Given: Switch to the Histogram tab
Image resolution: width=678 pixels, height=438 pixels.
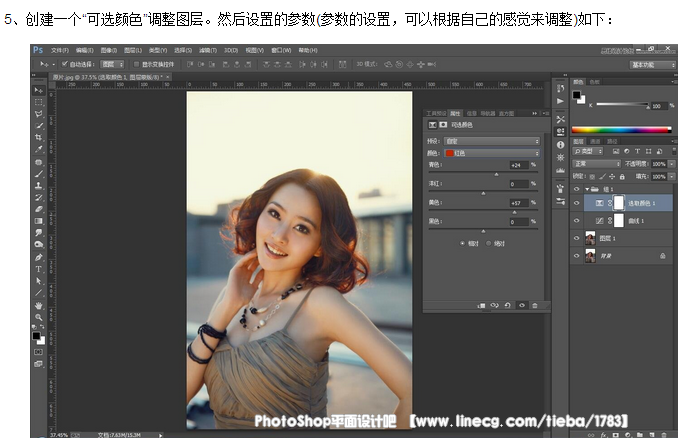Looking at the screenshot, I should point(506,113).
